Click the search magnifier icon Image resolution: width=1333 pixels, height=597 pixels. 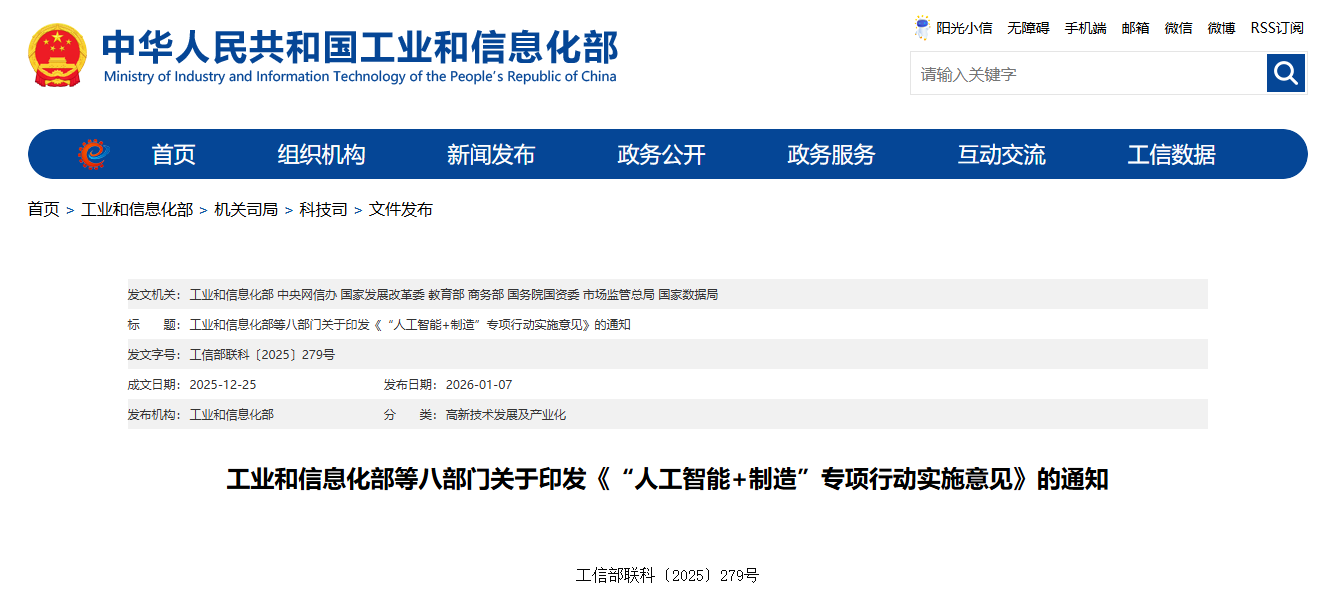coord(1286,72)
